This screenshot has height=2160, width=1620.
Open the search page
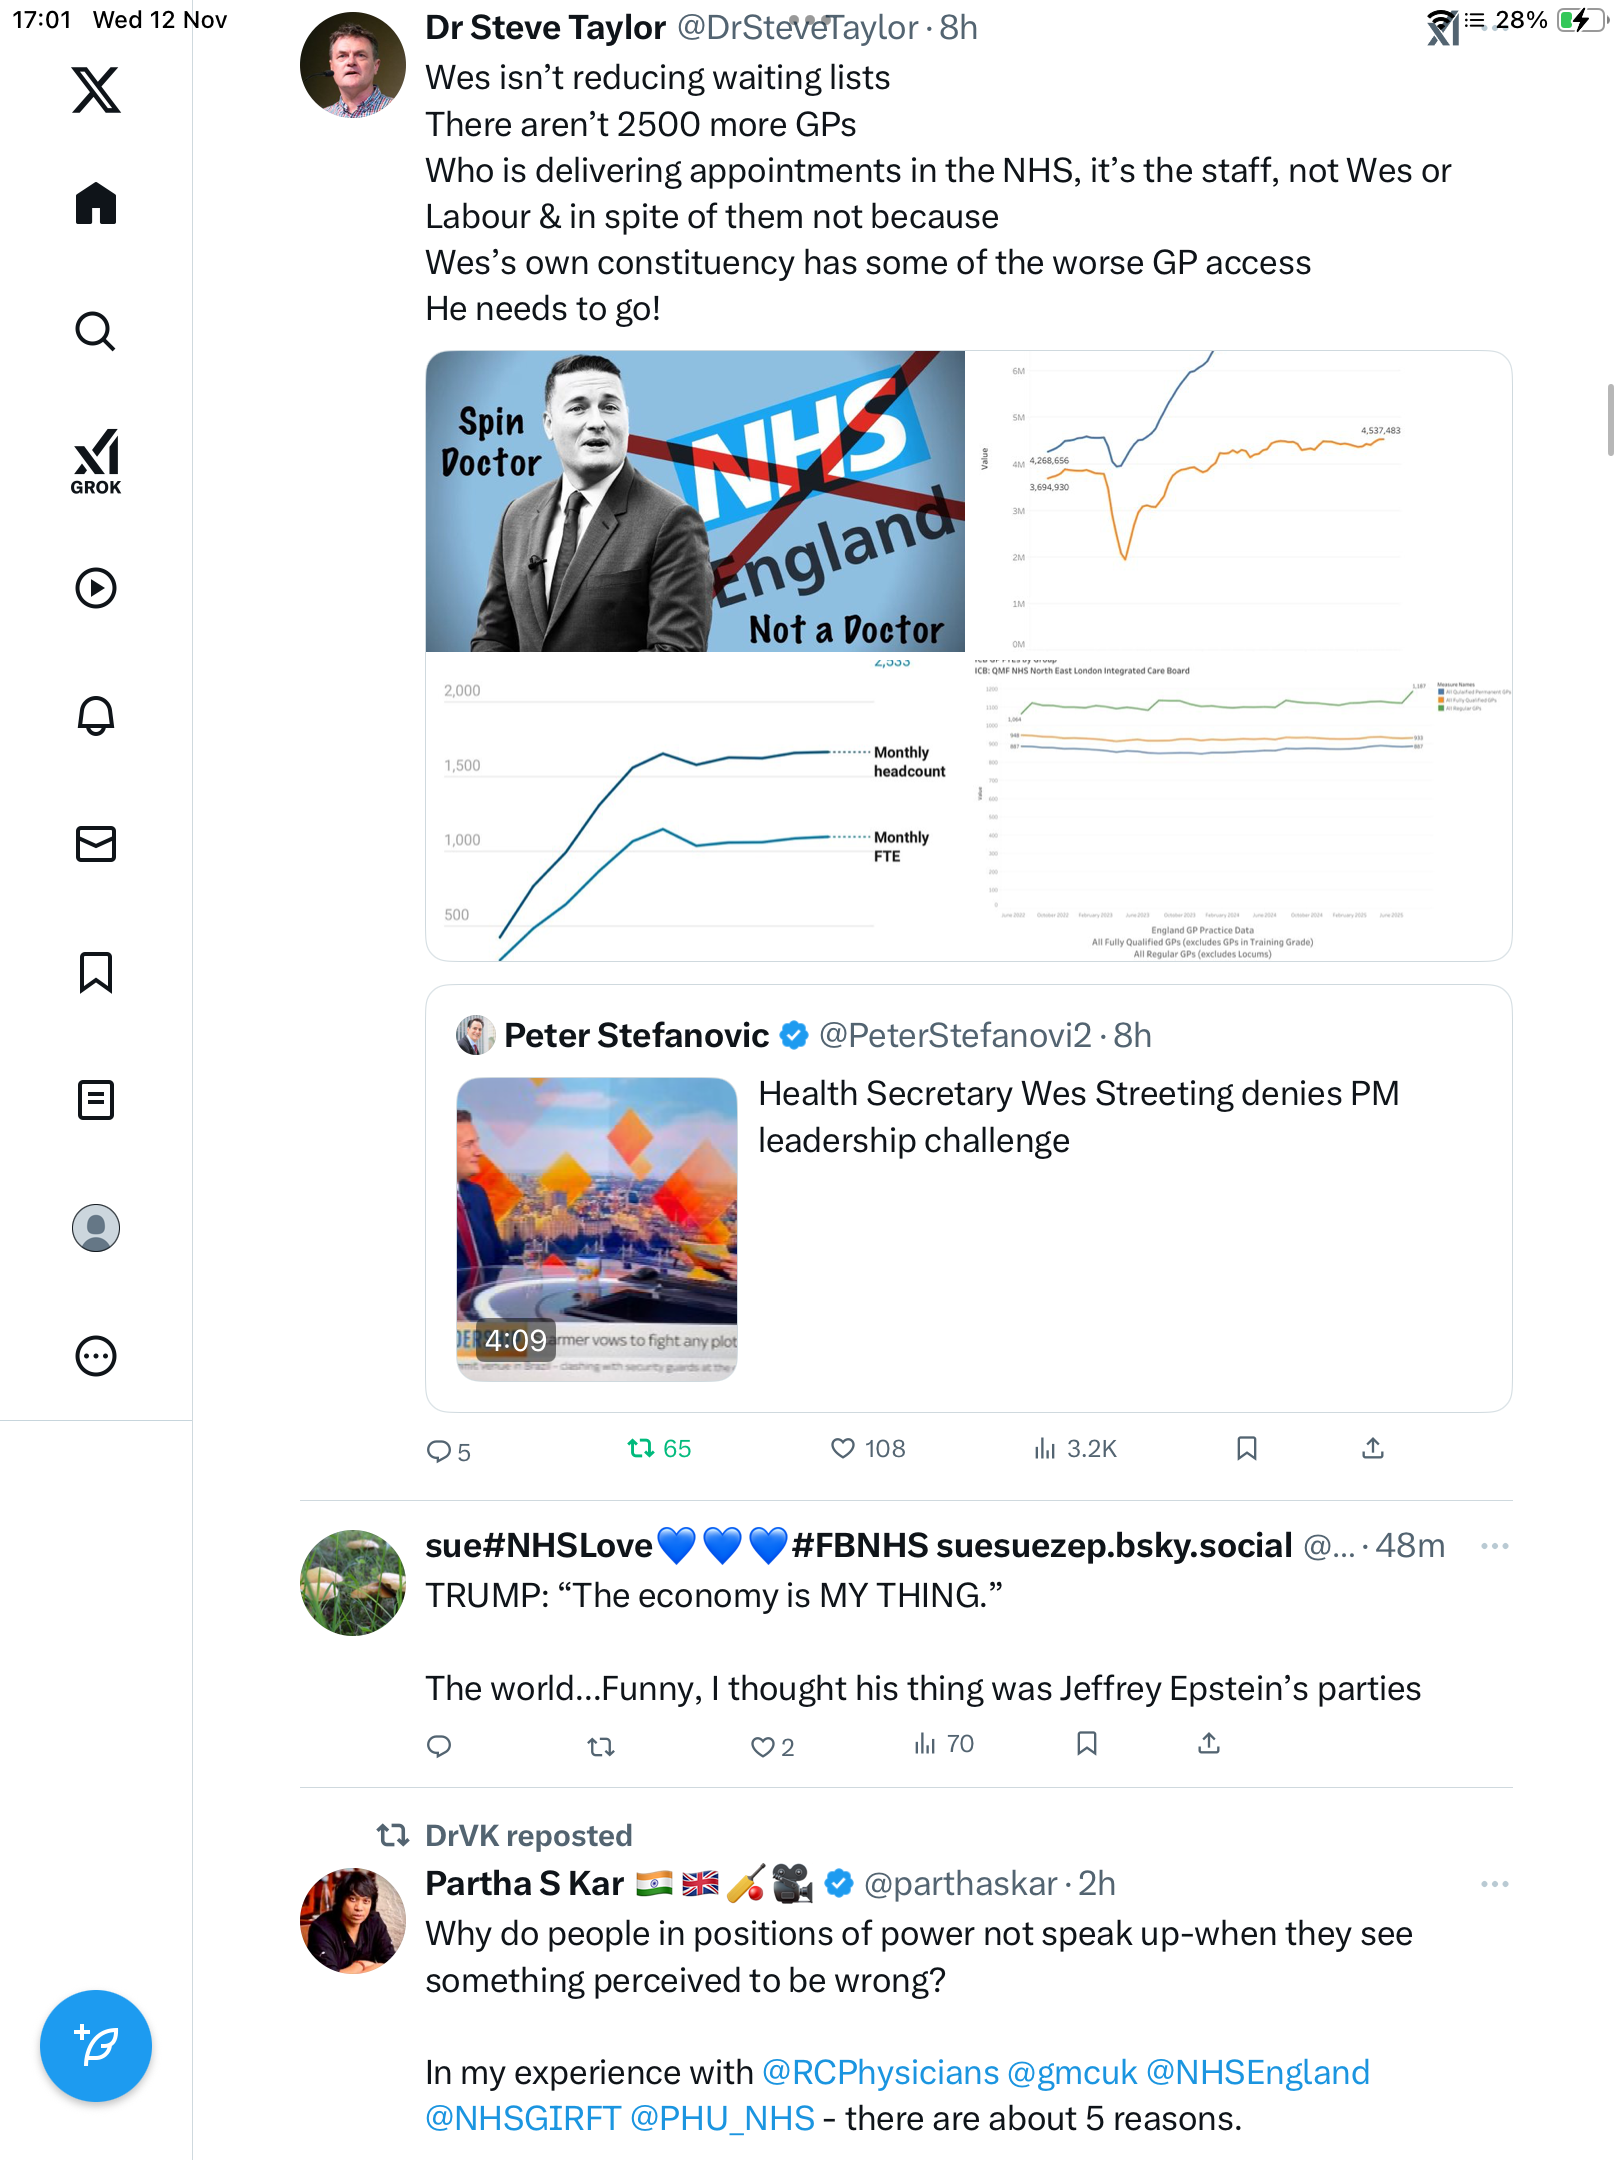point(96,332)
